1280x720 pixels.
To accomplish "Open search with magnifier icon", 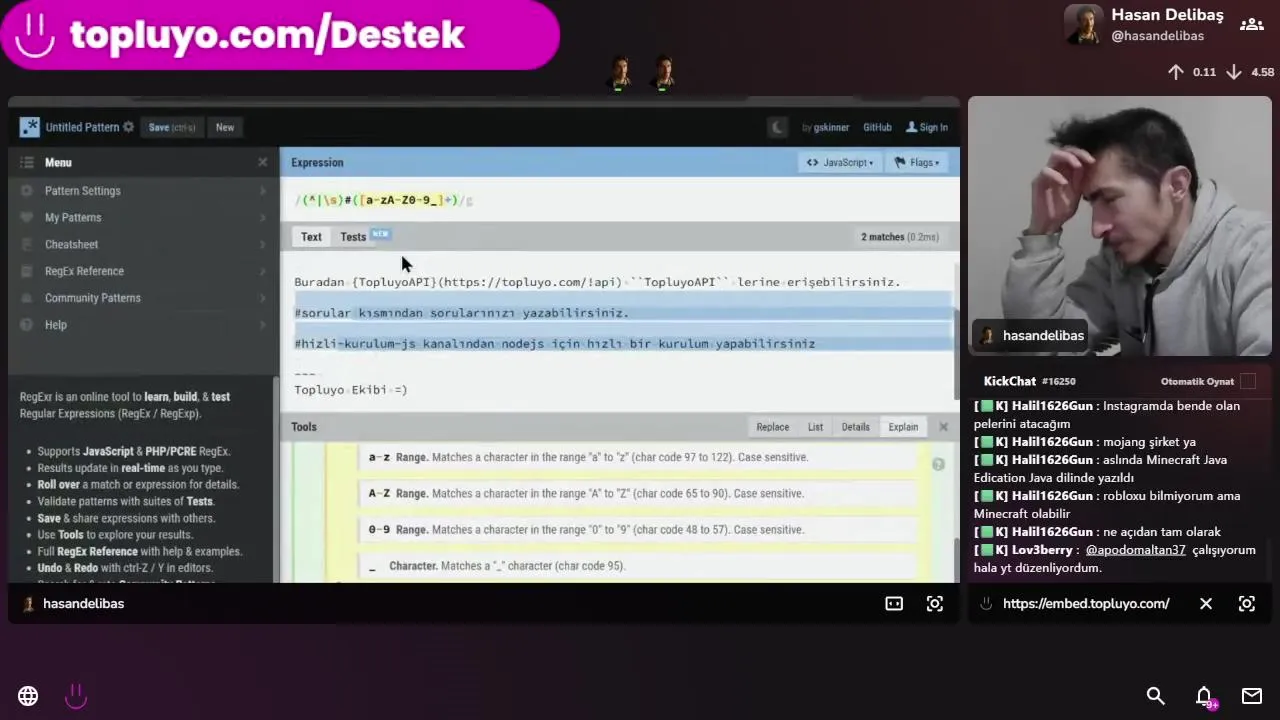I will [x=1155, y=696].
